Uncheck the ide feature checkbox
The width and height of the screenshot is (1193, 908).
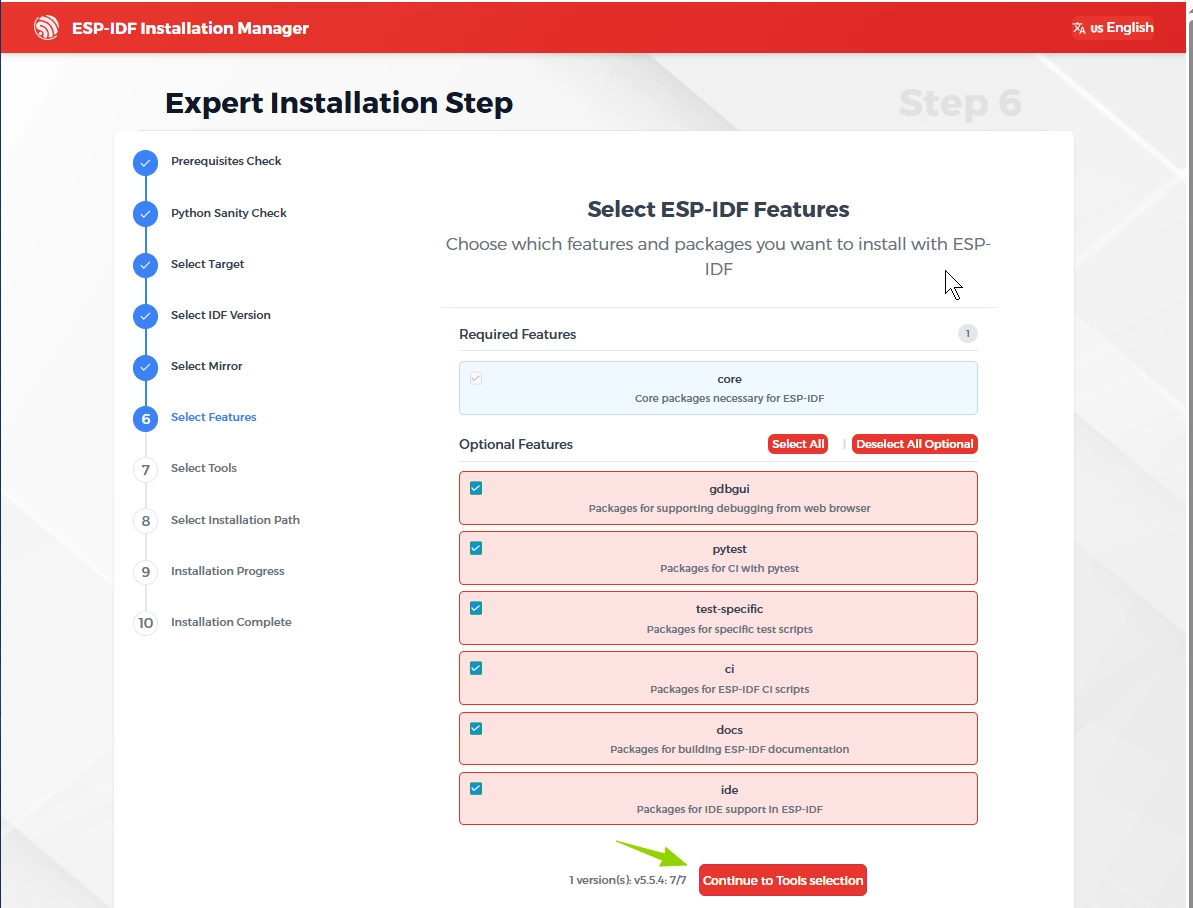click(x=476, y=789)
